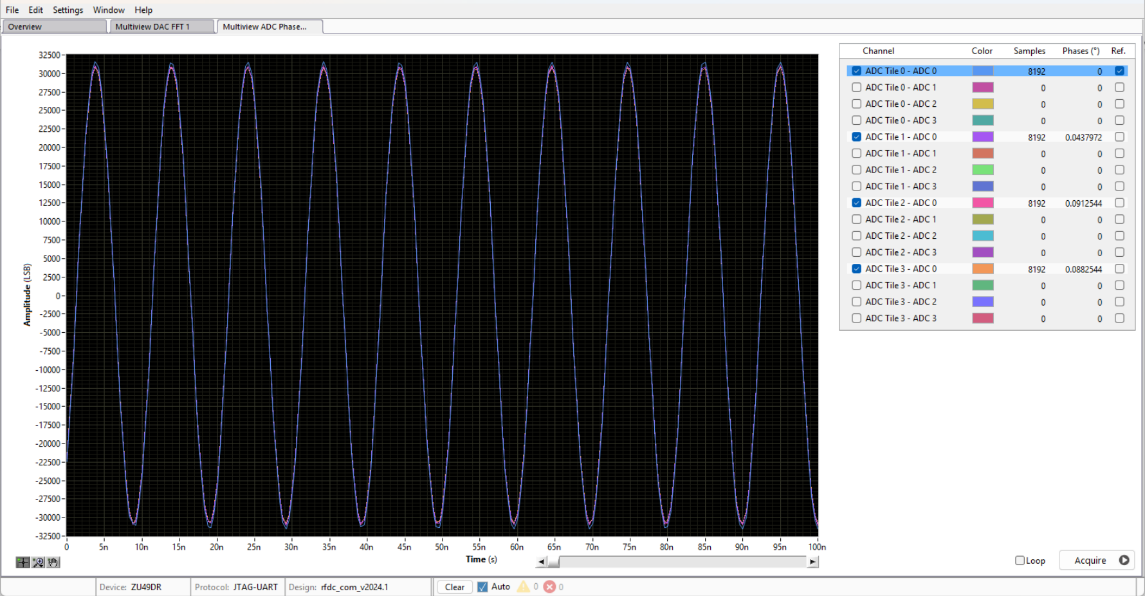Enable ADC Tile 3 - ADC 3 channel

(x=857, y=318)
